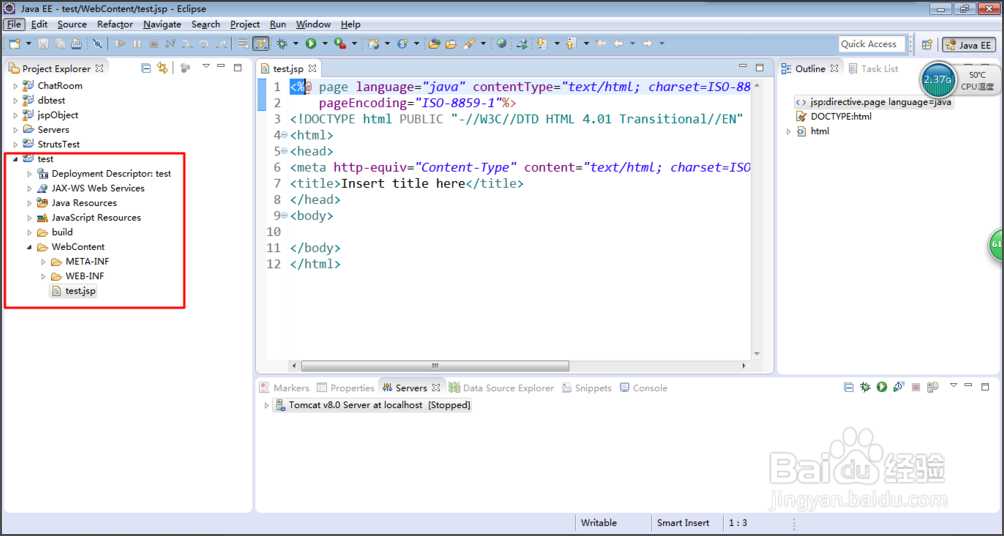The image size is (1004, 536).
Task: Switch to the Properties tab
Action: [x=346, y=388]
